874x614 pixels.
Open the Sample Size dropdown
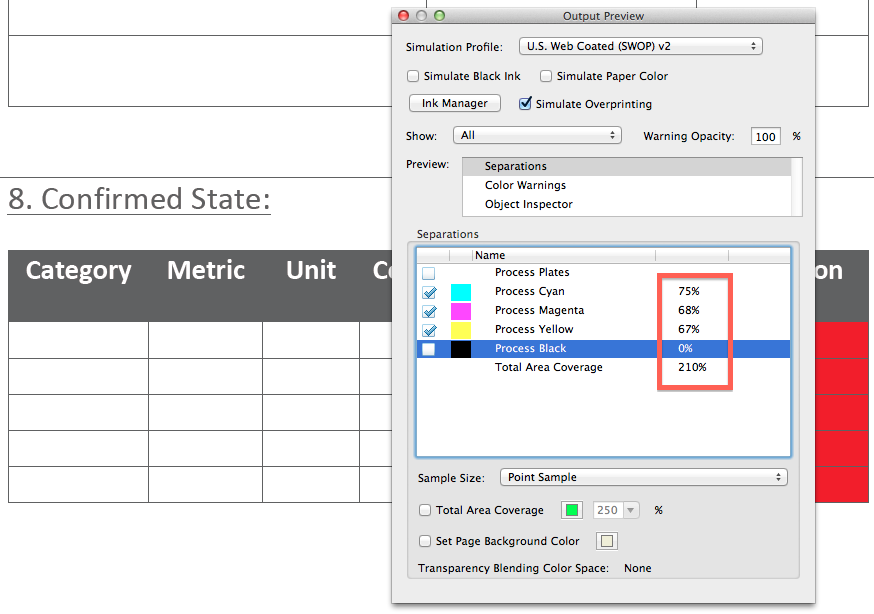point(643,477)
